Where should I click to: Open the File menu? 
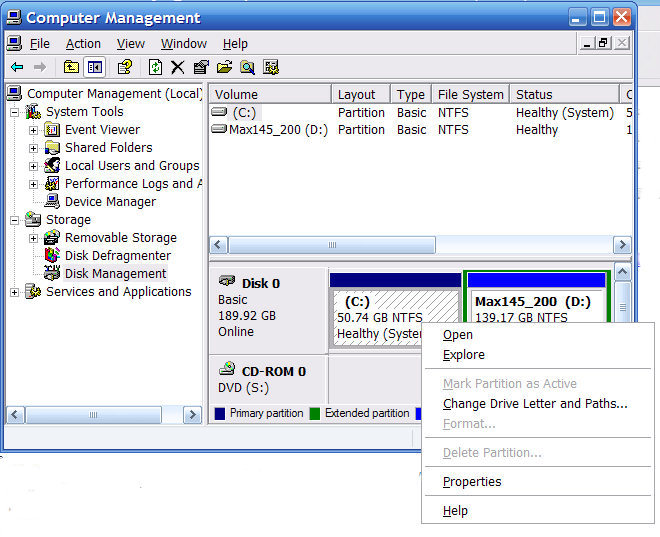[40, 44]
